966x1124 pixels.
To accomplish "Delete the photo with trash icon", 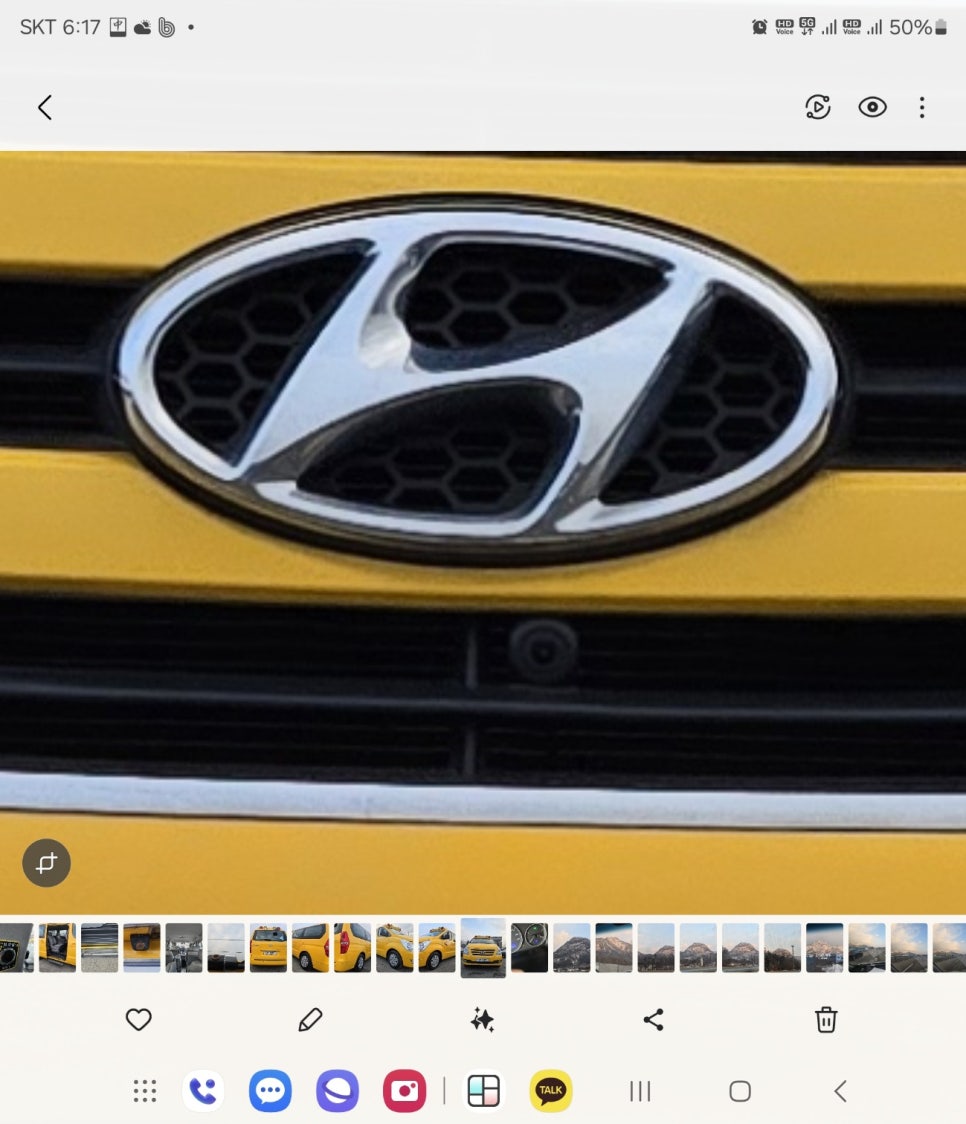I will click(x=826, y=1019).
